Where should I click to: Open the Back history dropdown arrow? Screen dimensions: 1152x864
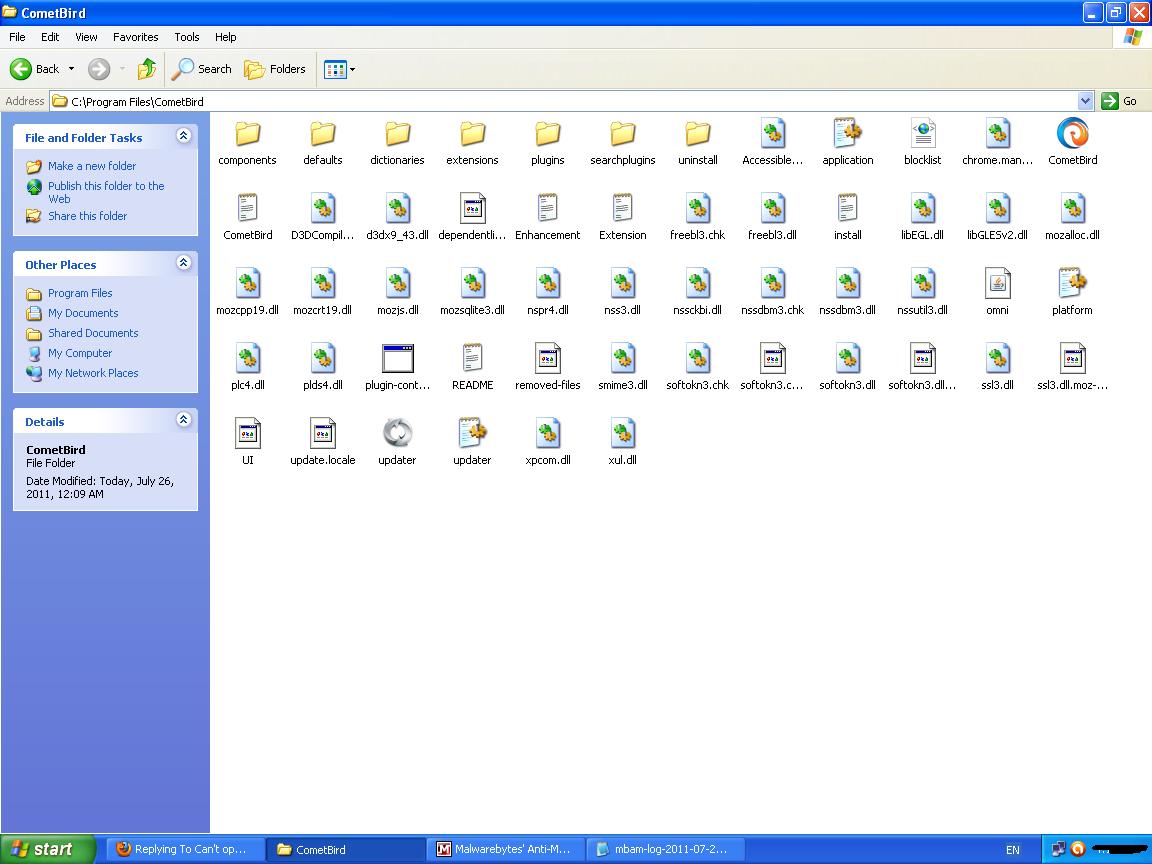[71, 69]
